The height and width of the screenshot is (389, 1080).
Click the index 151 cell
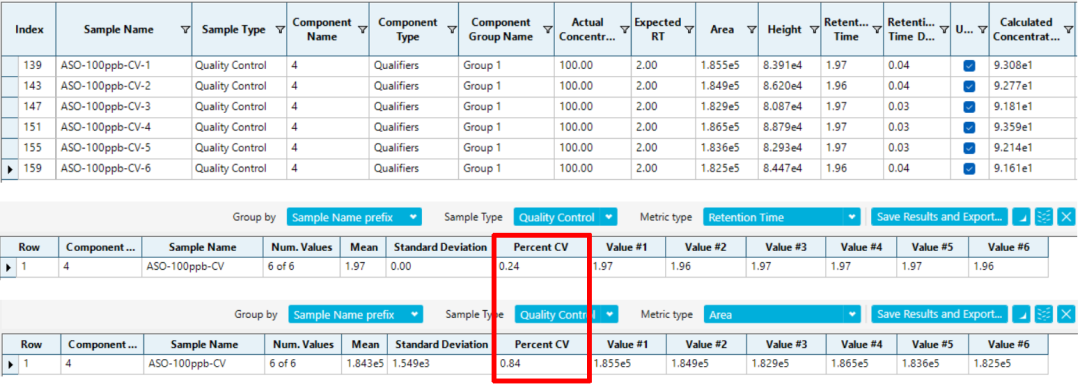[37, 127]
